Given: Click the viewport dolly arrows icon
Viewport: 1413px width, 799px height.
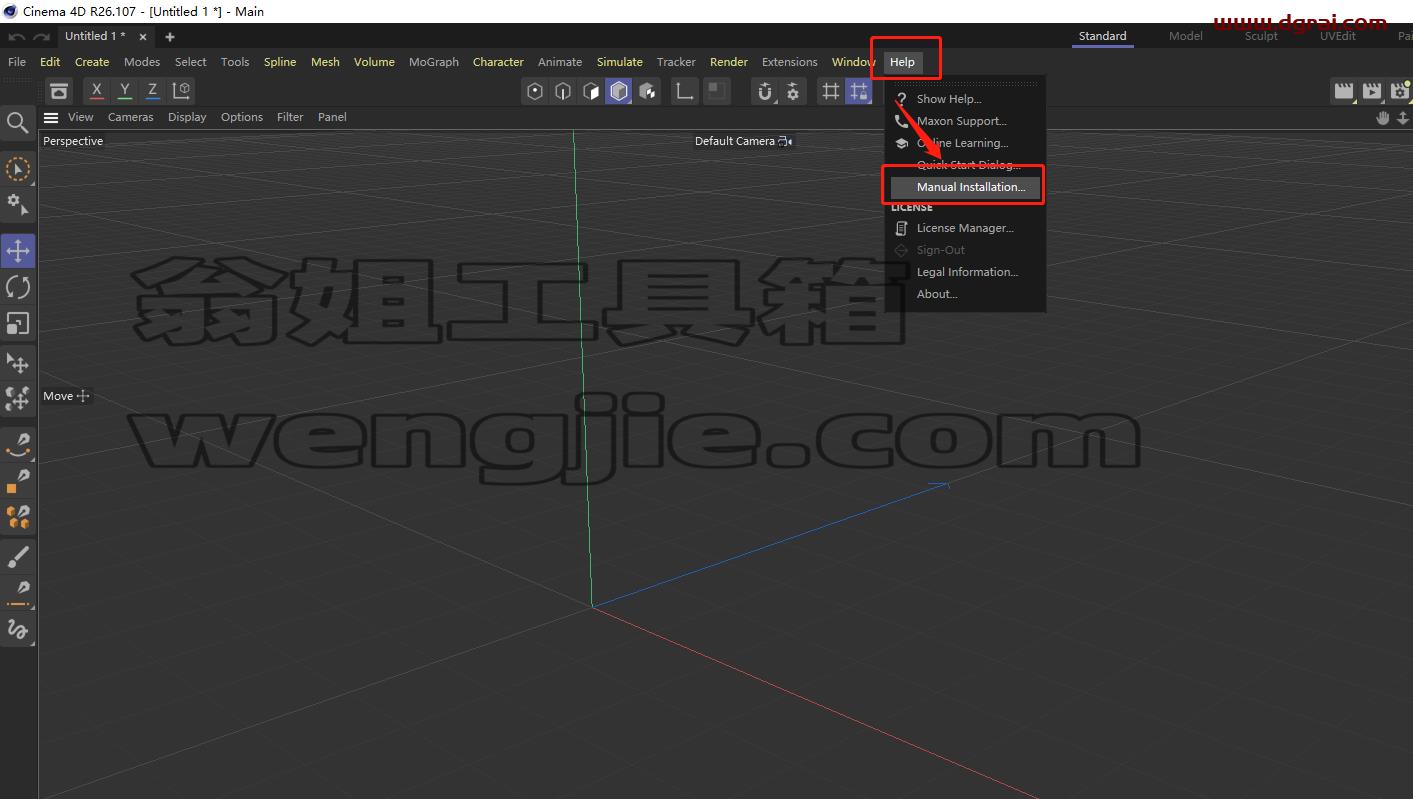Looking at the screenshot, I should point(1403,118).
